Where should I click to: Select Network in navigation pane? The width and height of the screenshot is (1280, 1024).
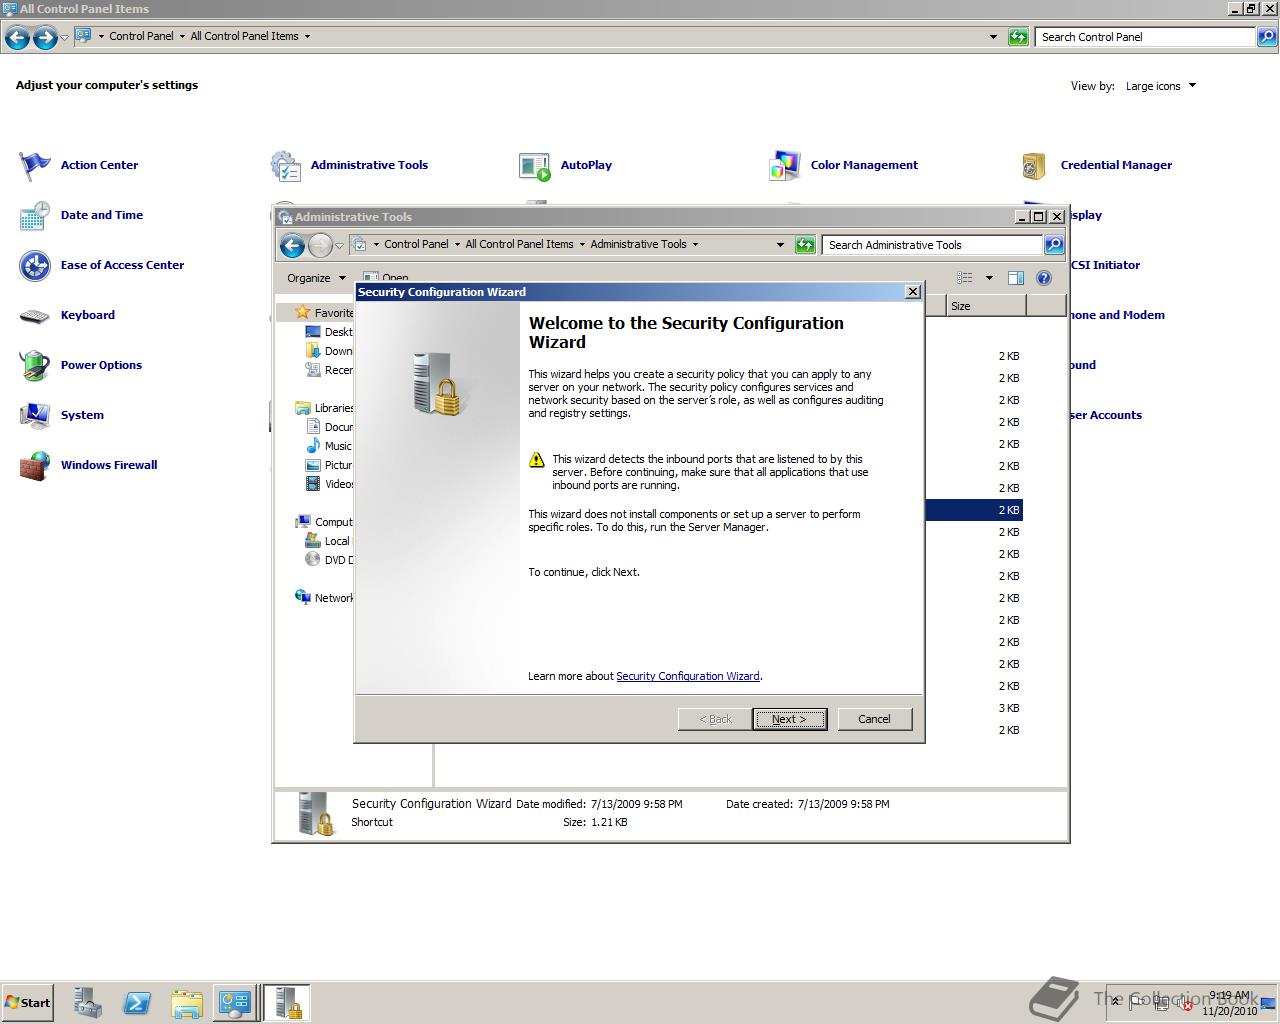(333, 598)
